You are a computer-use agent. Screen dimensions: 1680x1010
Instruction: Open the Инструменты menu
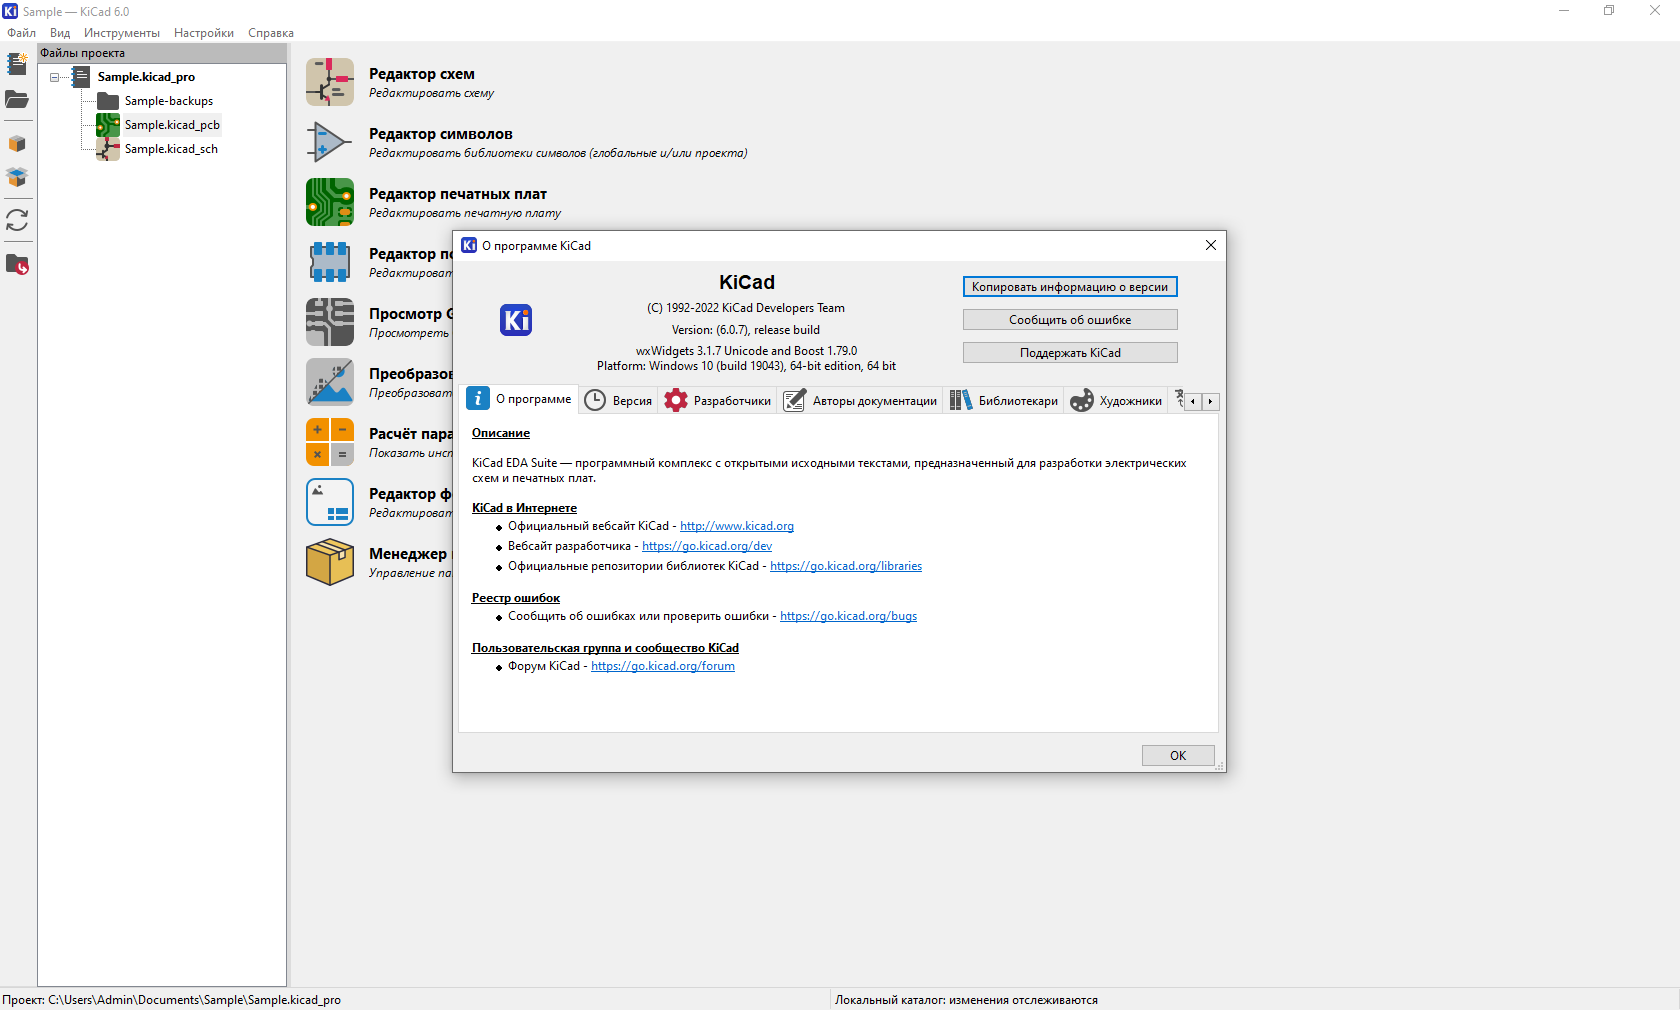click(x=121, y=33)
